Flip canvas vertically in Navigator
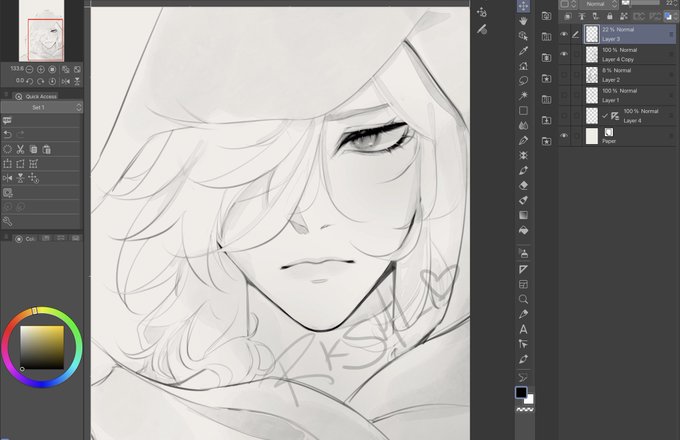 pos(77,81)
